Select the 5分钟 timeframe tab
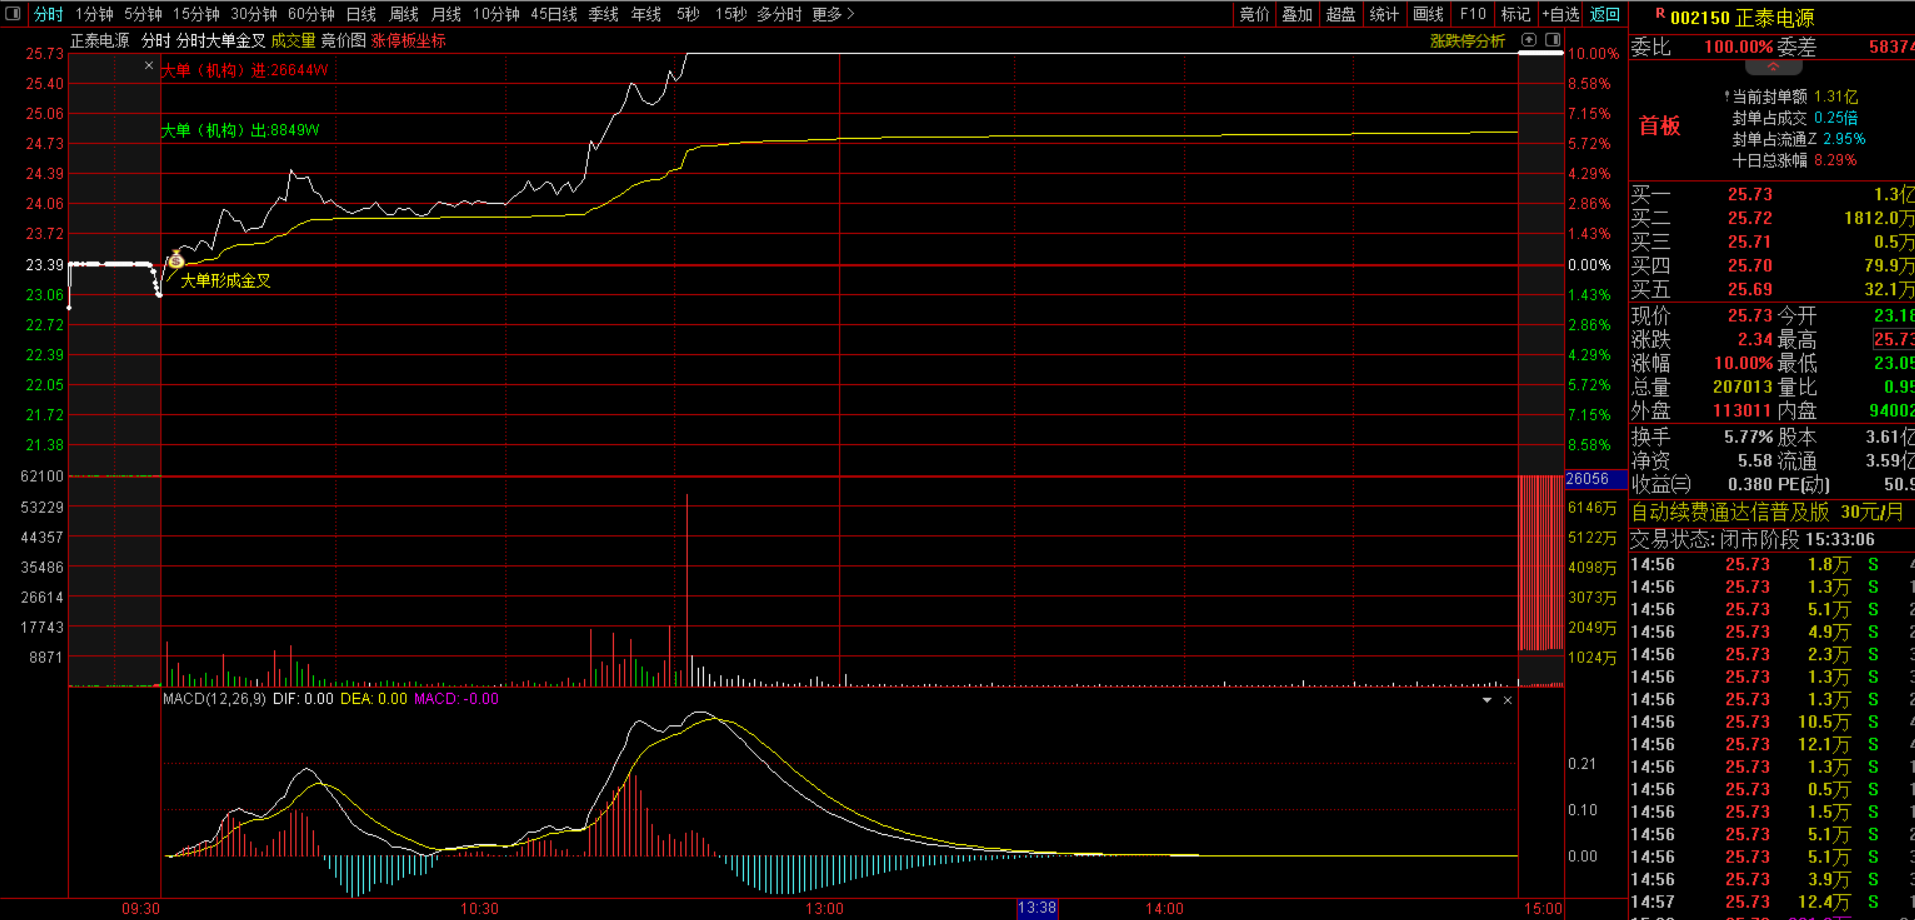1915x920 pixels. [143, 14]
